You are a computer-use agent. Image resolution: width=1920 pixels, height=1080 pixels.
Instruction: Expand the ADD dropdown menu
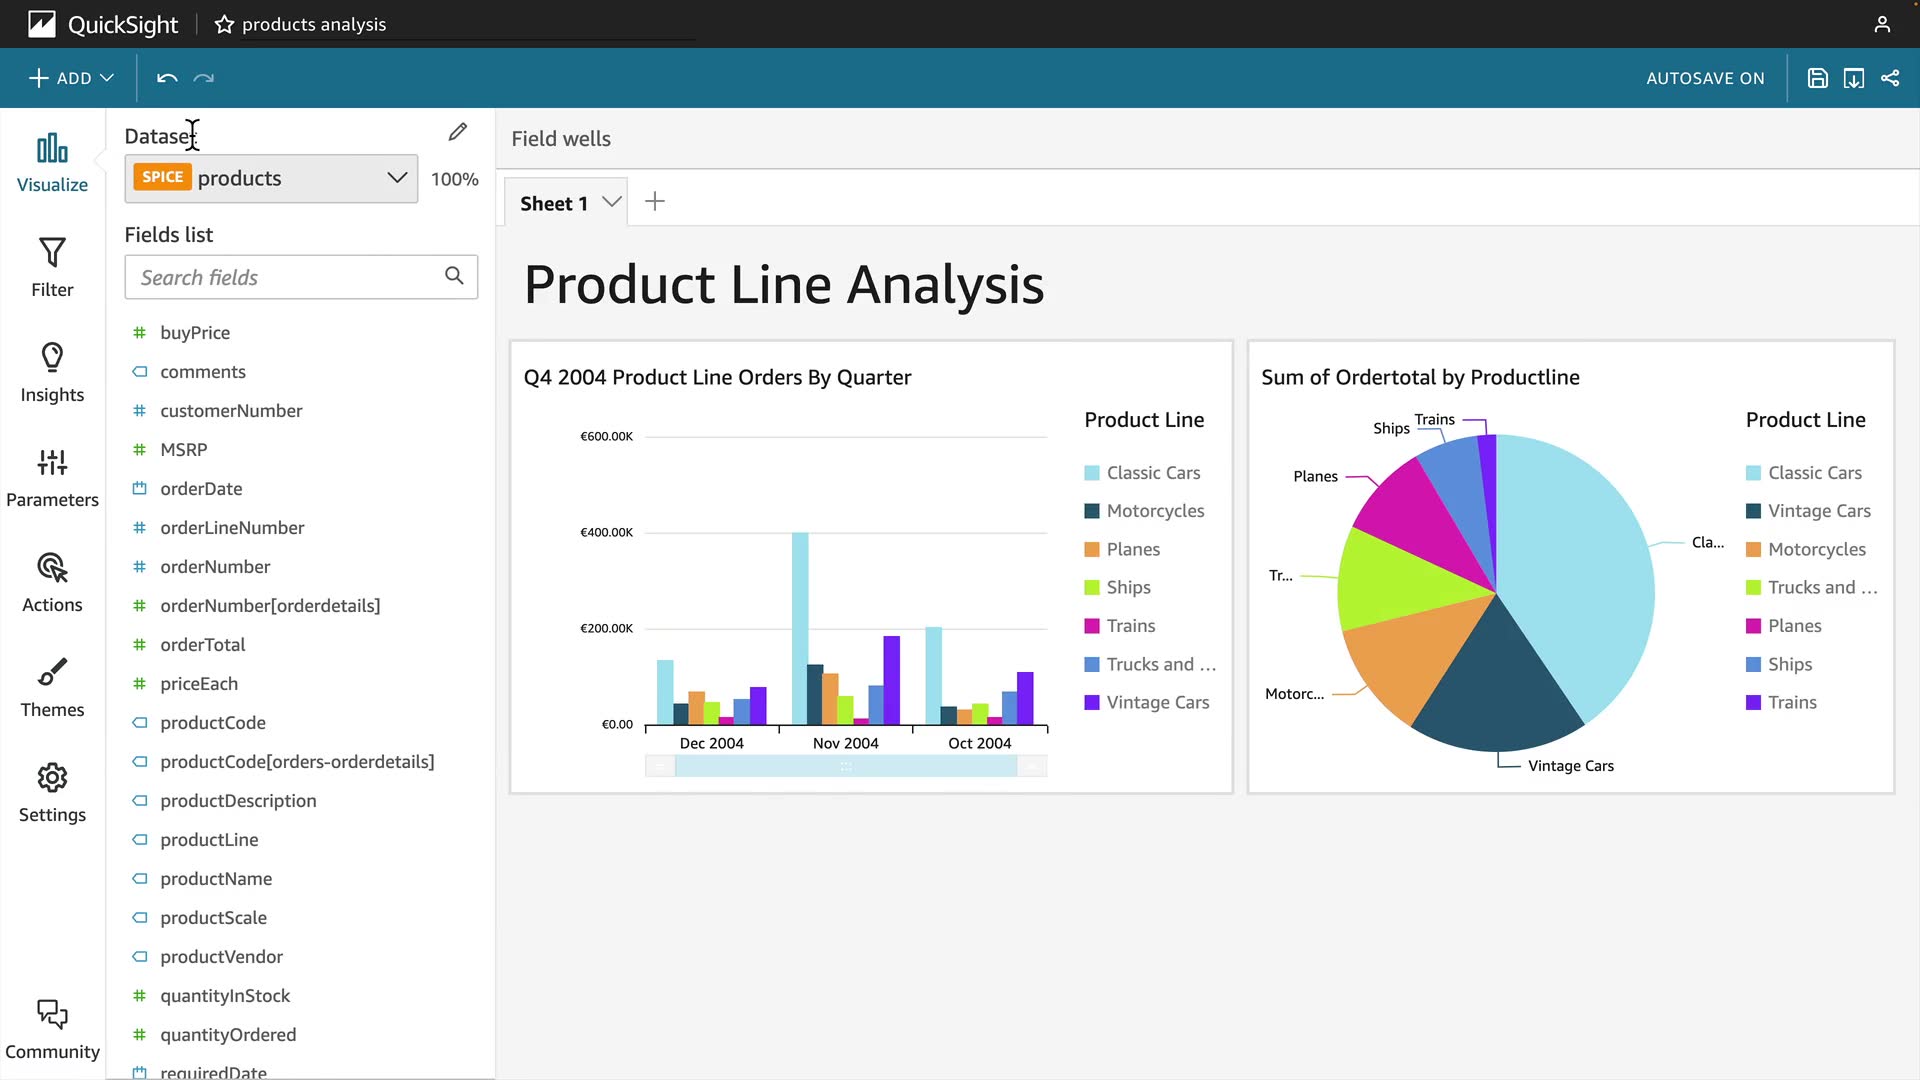click(72, 78)
